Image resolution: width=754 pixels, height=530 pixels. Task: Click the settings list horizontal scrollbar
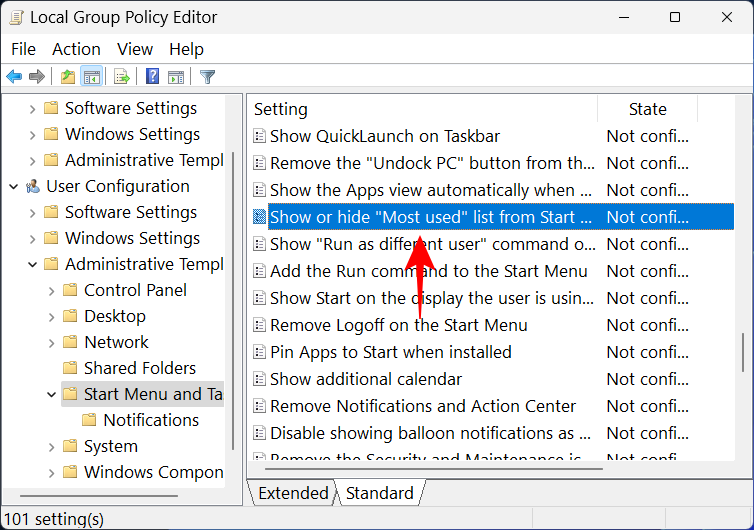click(x=433, y=468)
